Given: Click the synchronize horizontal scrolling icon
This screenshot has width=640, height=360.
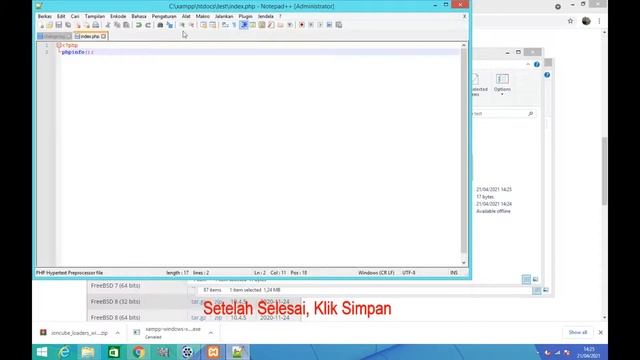Looking at the screenshot, I should tap(213, 25).
